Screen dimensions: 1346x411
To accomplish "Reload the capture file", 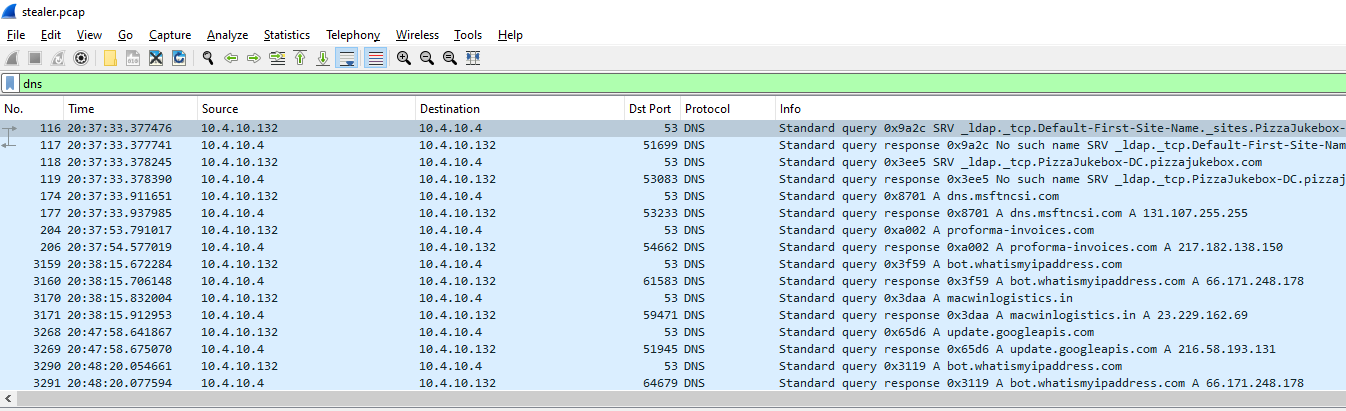I will (179, 58).
